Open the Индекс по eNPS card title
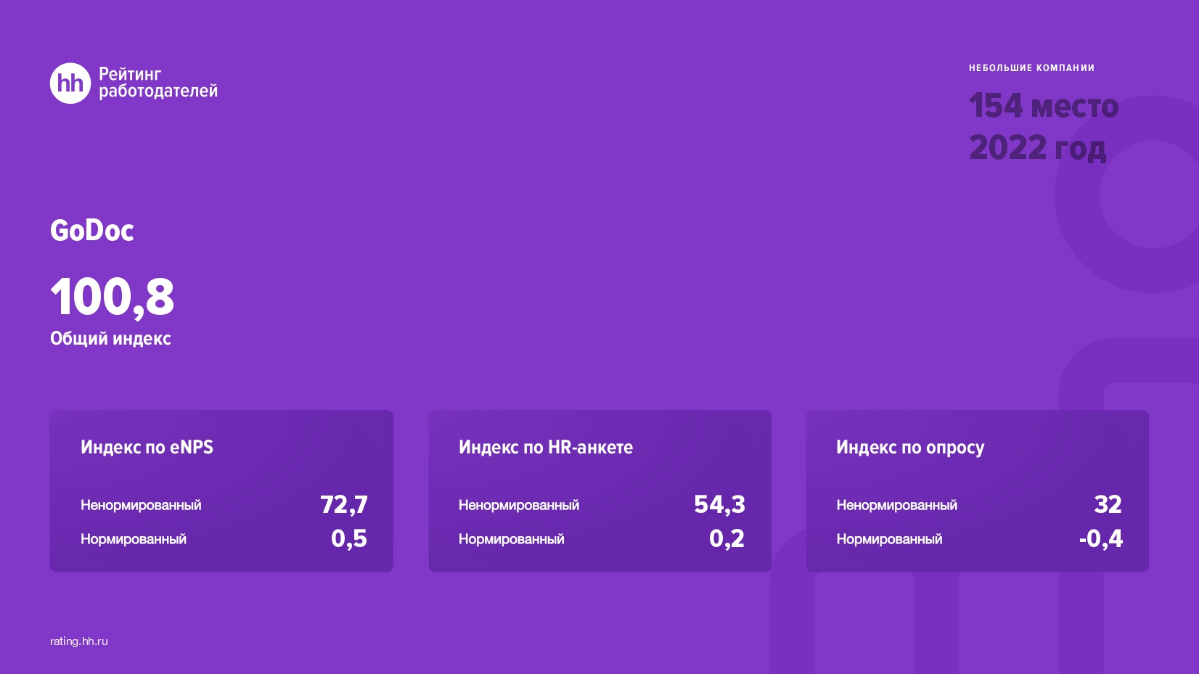 [147, 447]
